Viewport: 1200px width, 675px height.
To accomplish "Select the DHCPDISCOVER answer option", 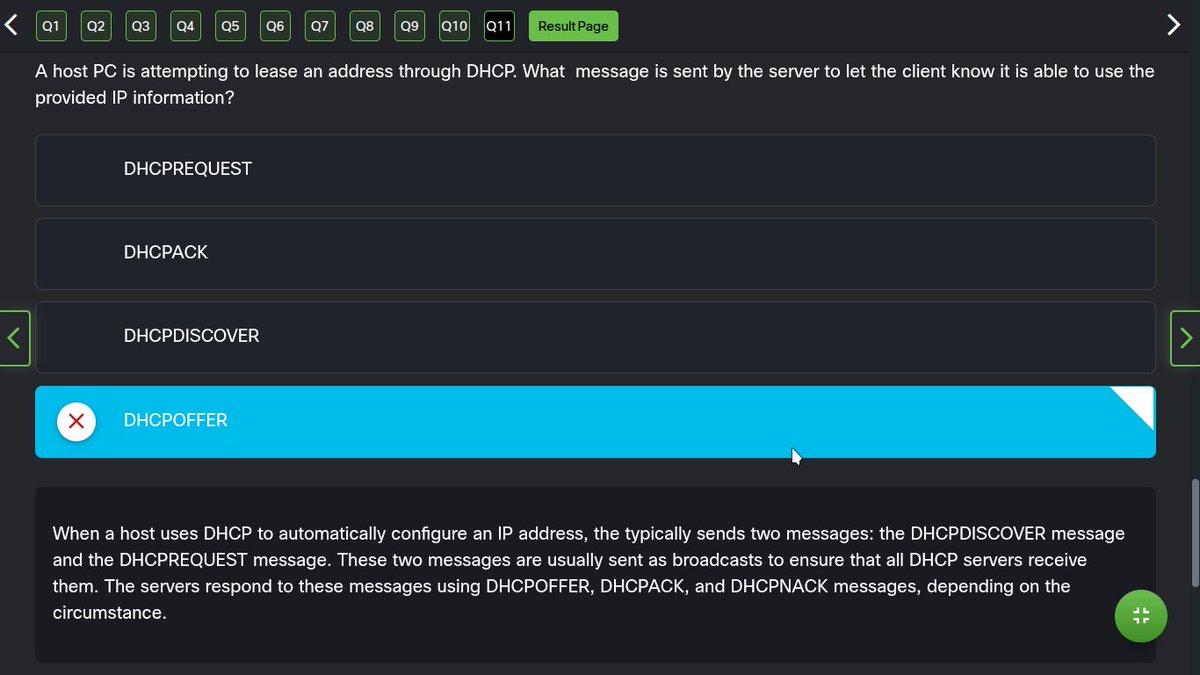I will 595,336.
